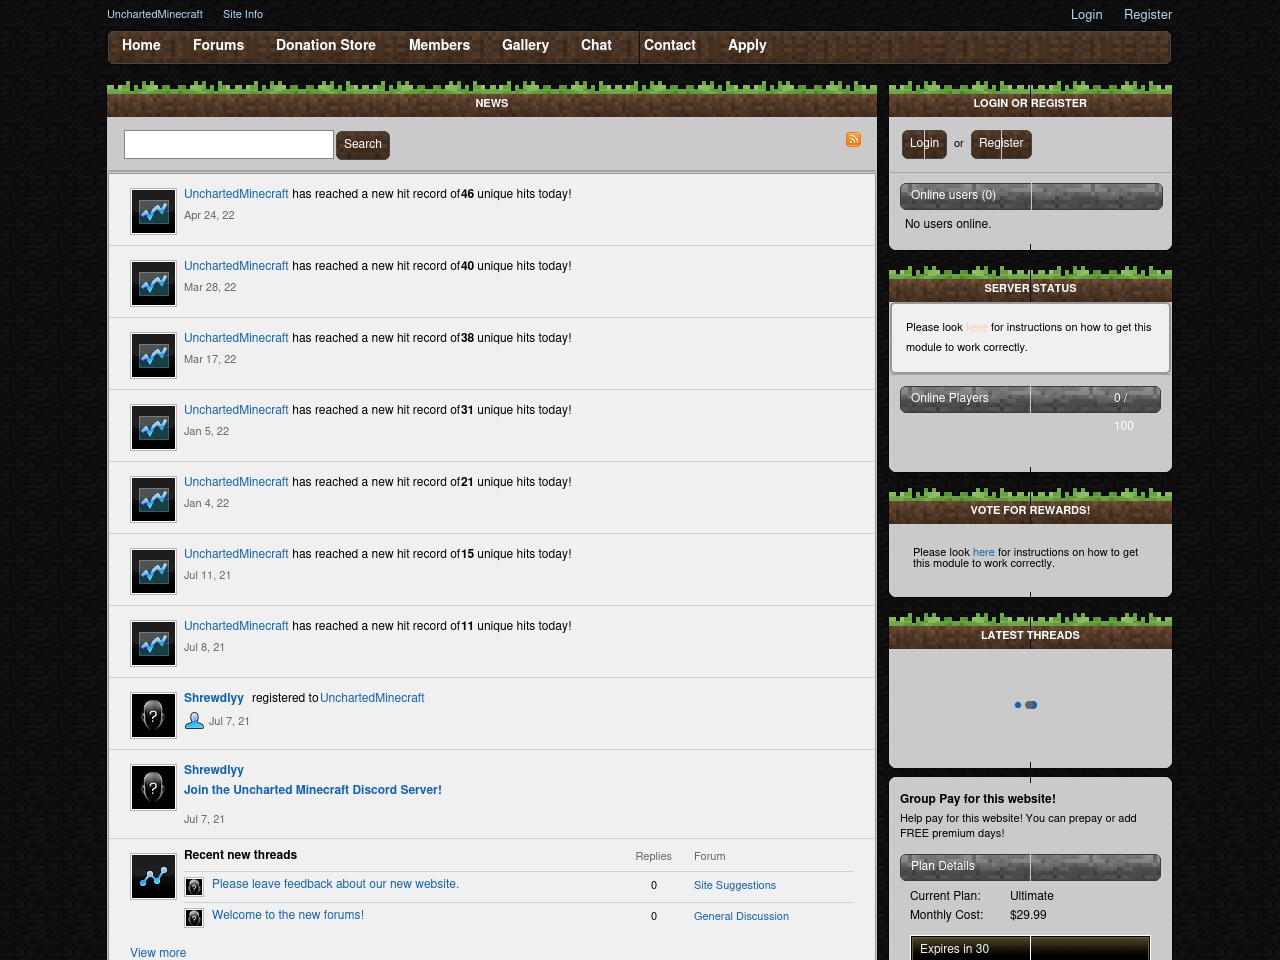Click the stats icon beside 38 unique hits
The image size is (1280, 960).
(154, 355)
